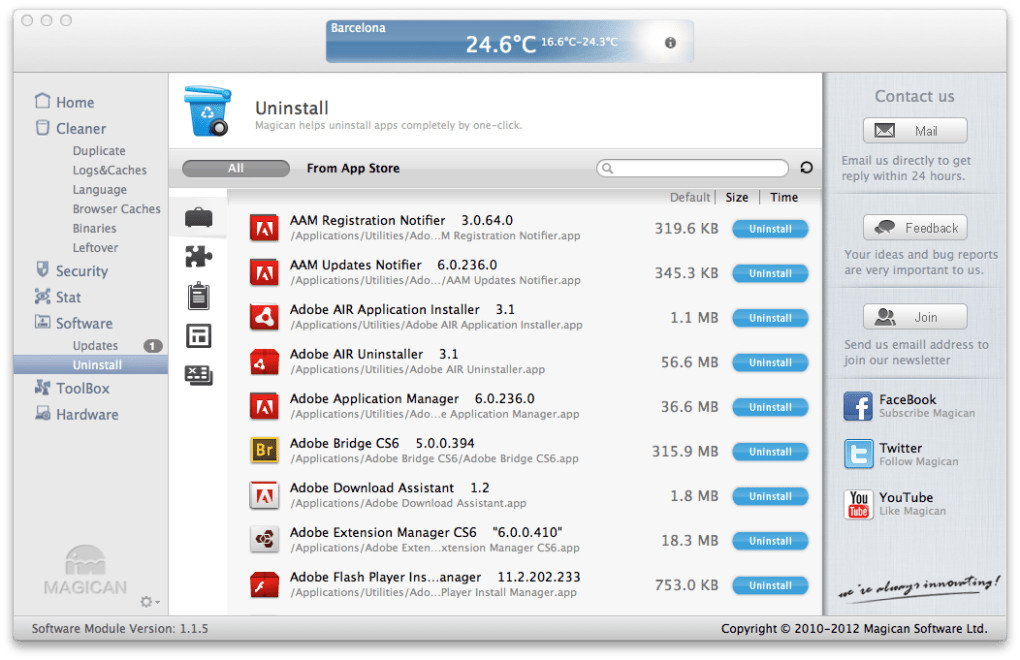Click the refresh list icon
This screenshot has width=1020, height=660.
(807, 168)
